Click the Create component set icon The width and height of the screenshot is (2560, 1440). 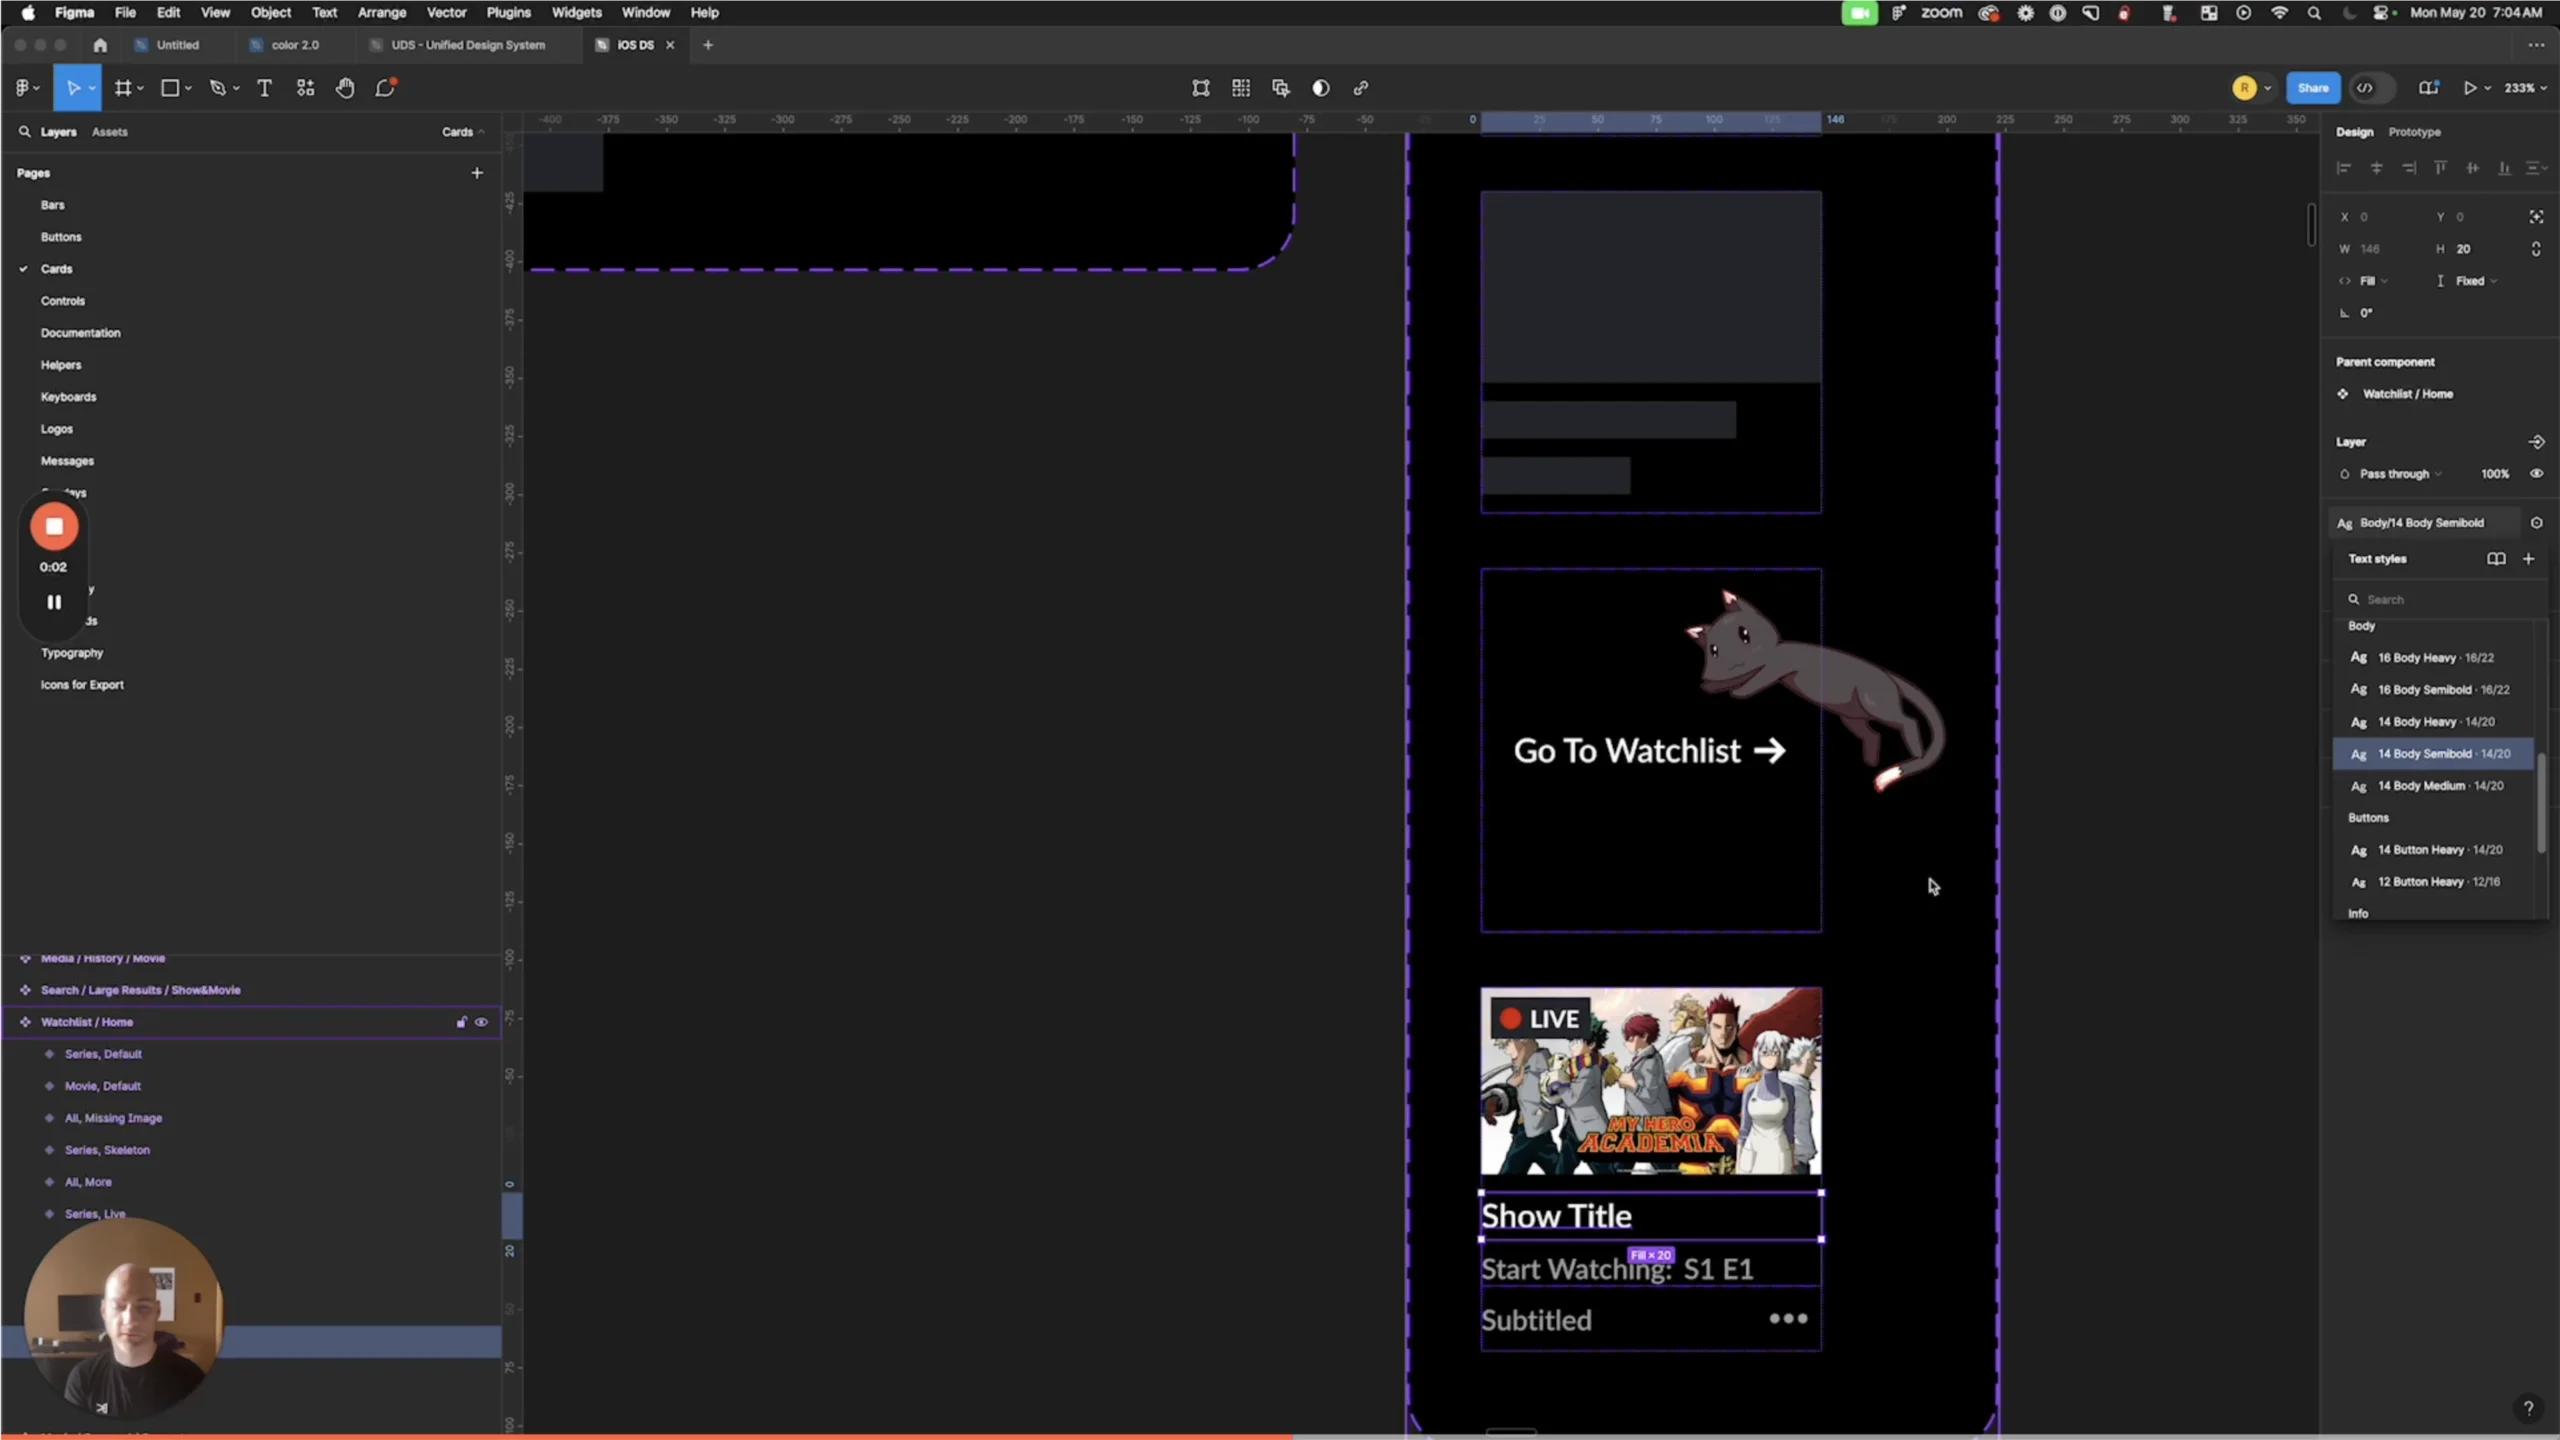tap(1241, 88)
